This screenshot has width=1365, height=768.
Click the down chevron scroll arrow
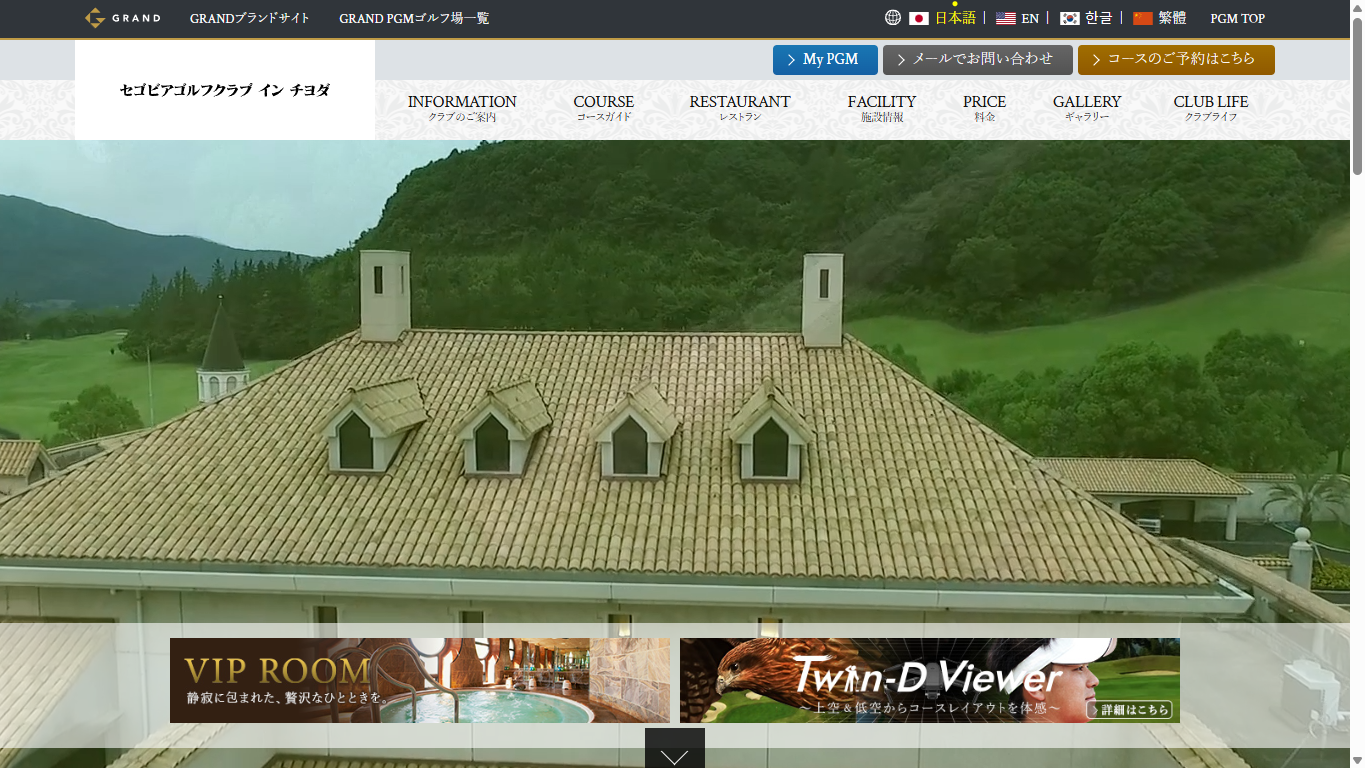(675, 750)
